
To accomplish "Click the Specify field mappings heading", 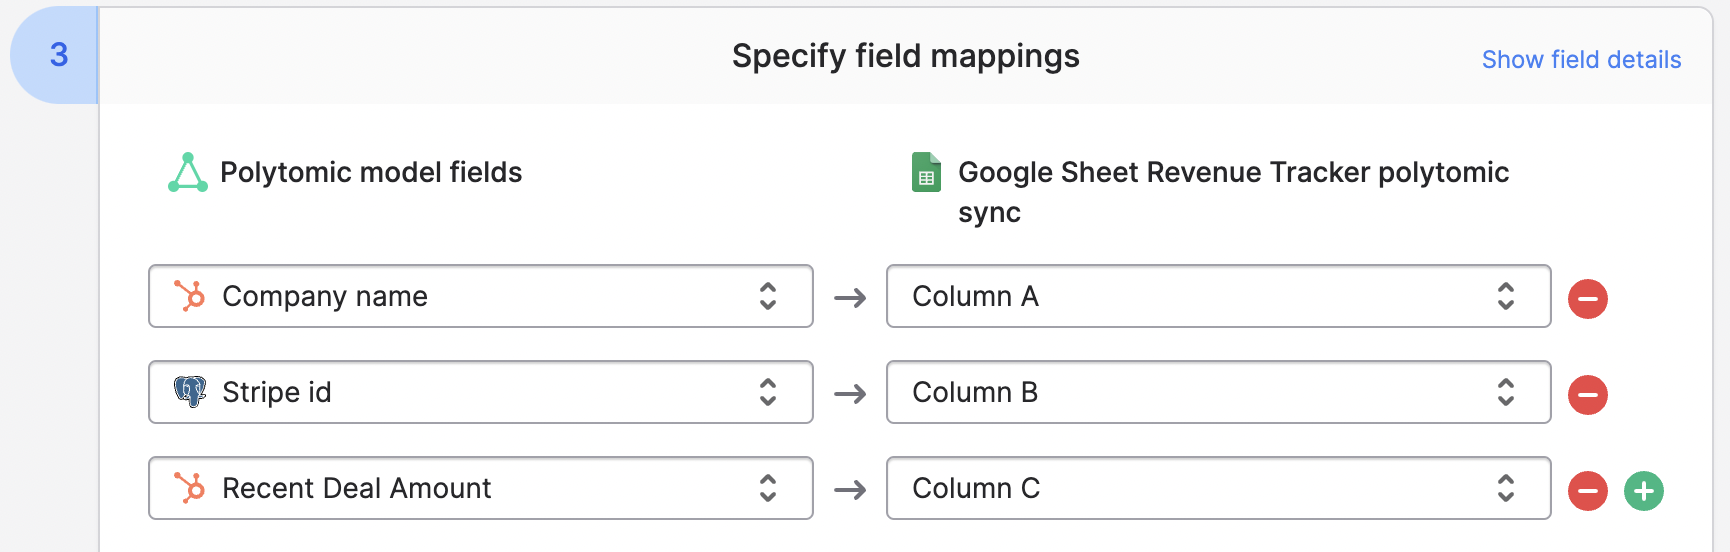I will click(x=905, y=56).
